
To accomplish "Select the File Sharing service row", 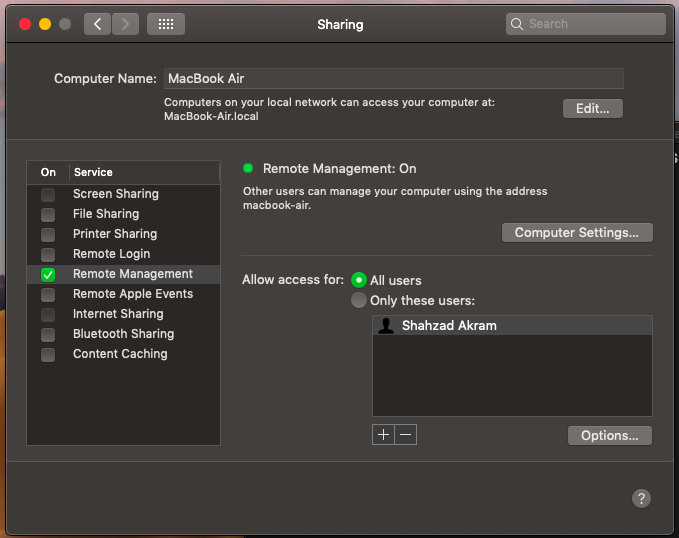I will tap(123, 214).
